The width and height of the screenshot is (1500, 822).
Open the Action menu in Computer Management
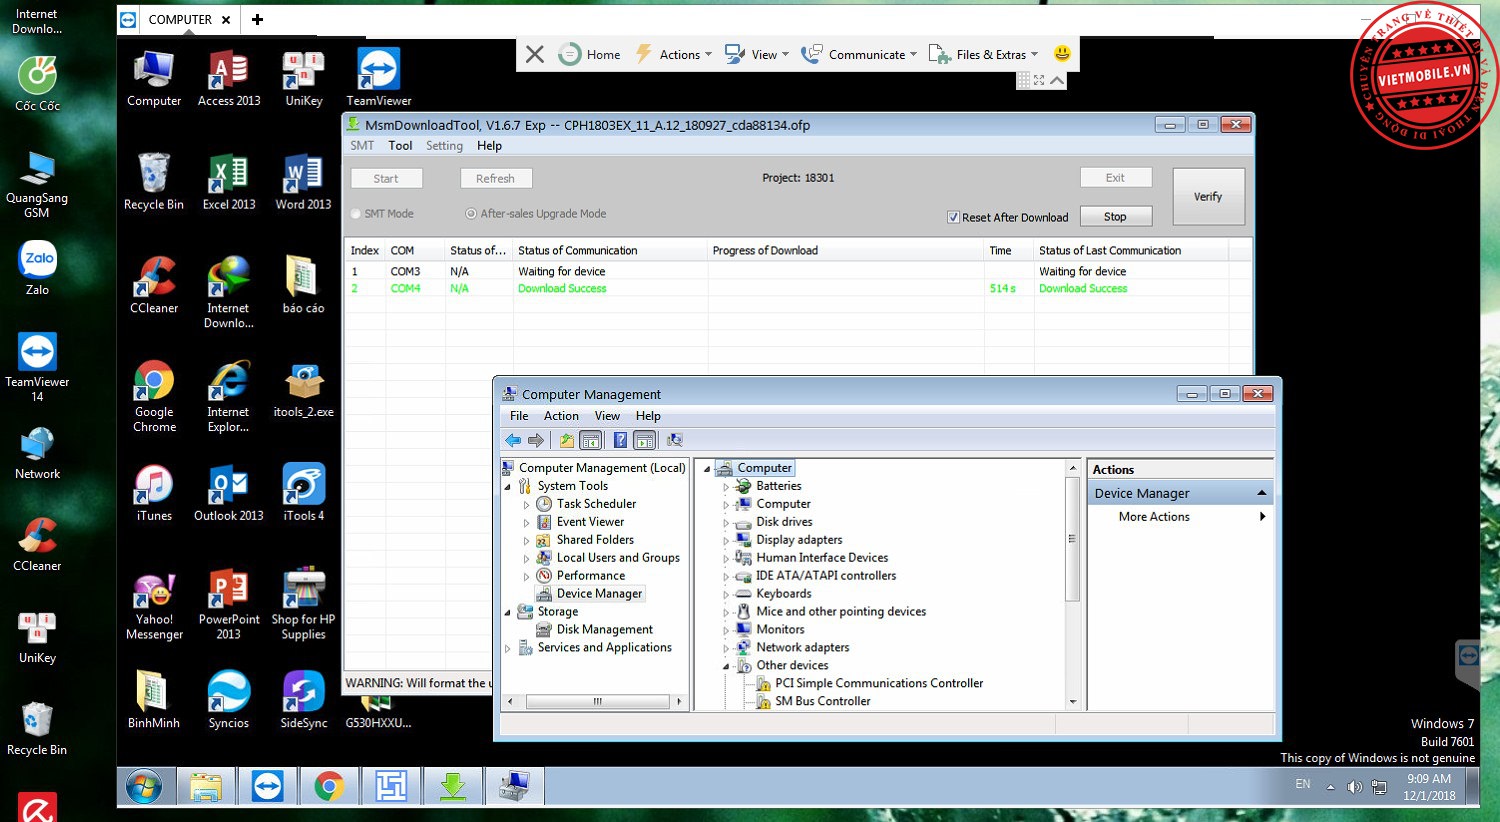pyautogui.click(x=561, y=416)
